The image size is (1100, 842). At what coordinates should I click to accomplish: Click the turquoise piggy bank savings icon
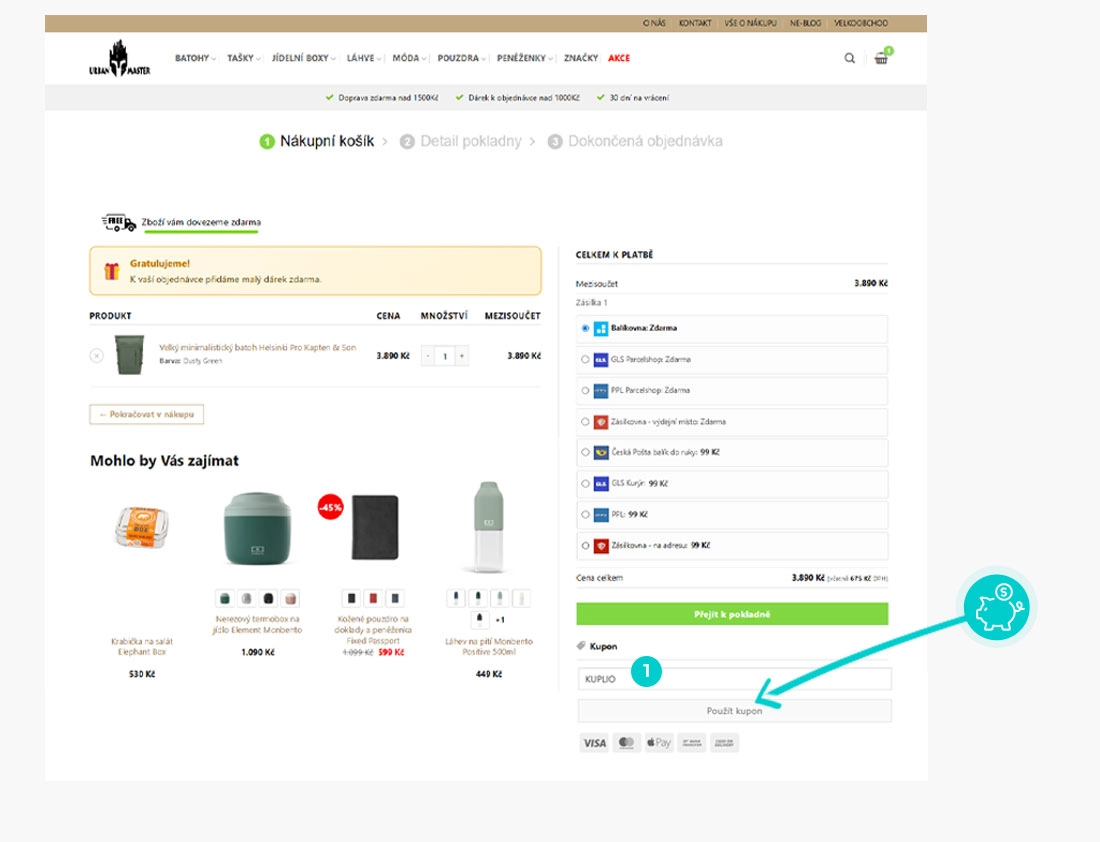click(x=997, y=606)
